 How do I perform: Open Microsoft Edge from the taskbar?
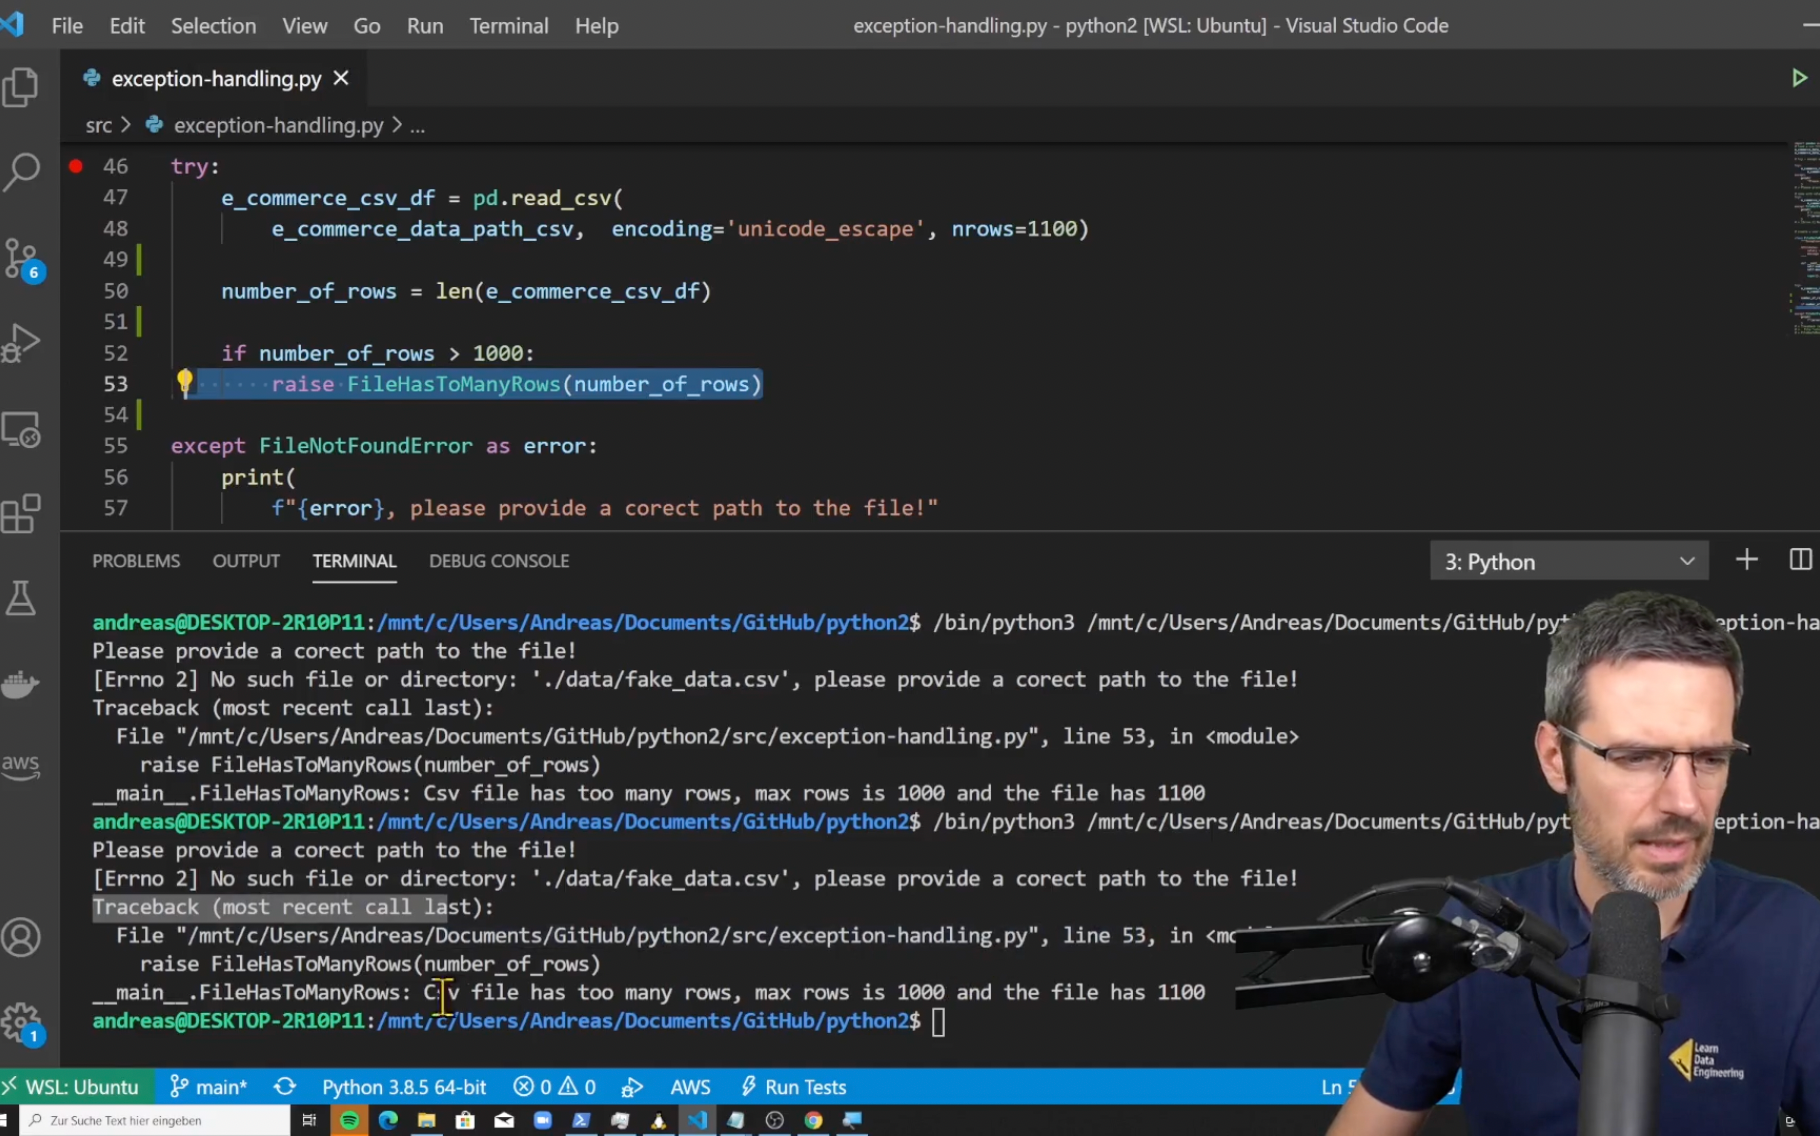coord(388,1120)
